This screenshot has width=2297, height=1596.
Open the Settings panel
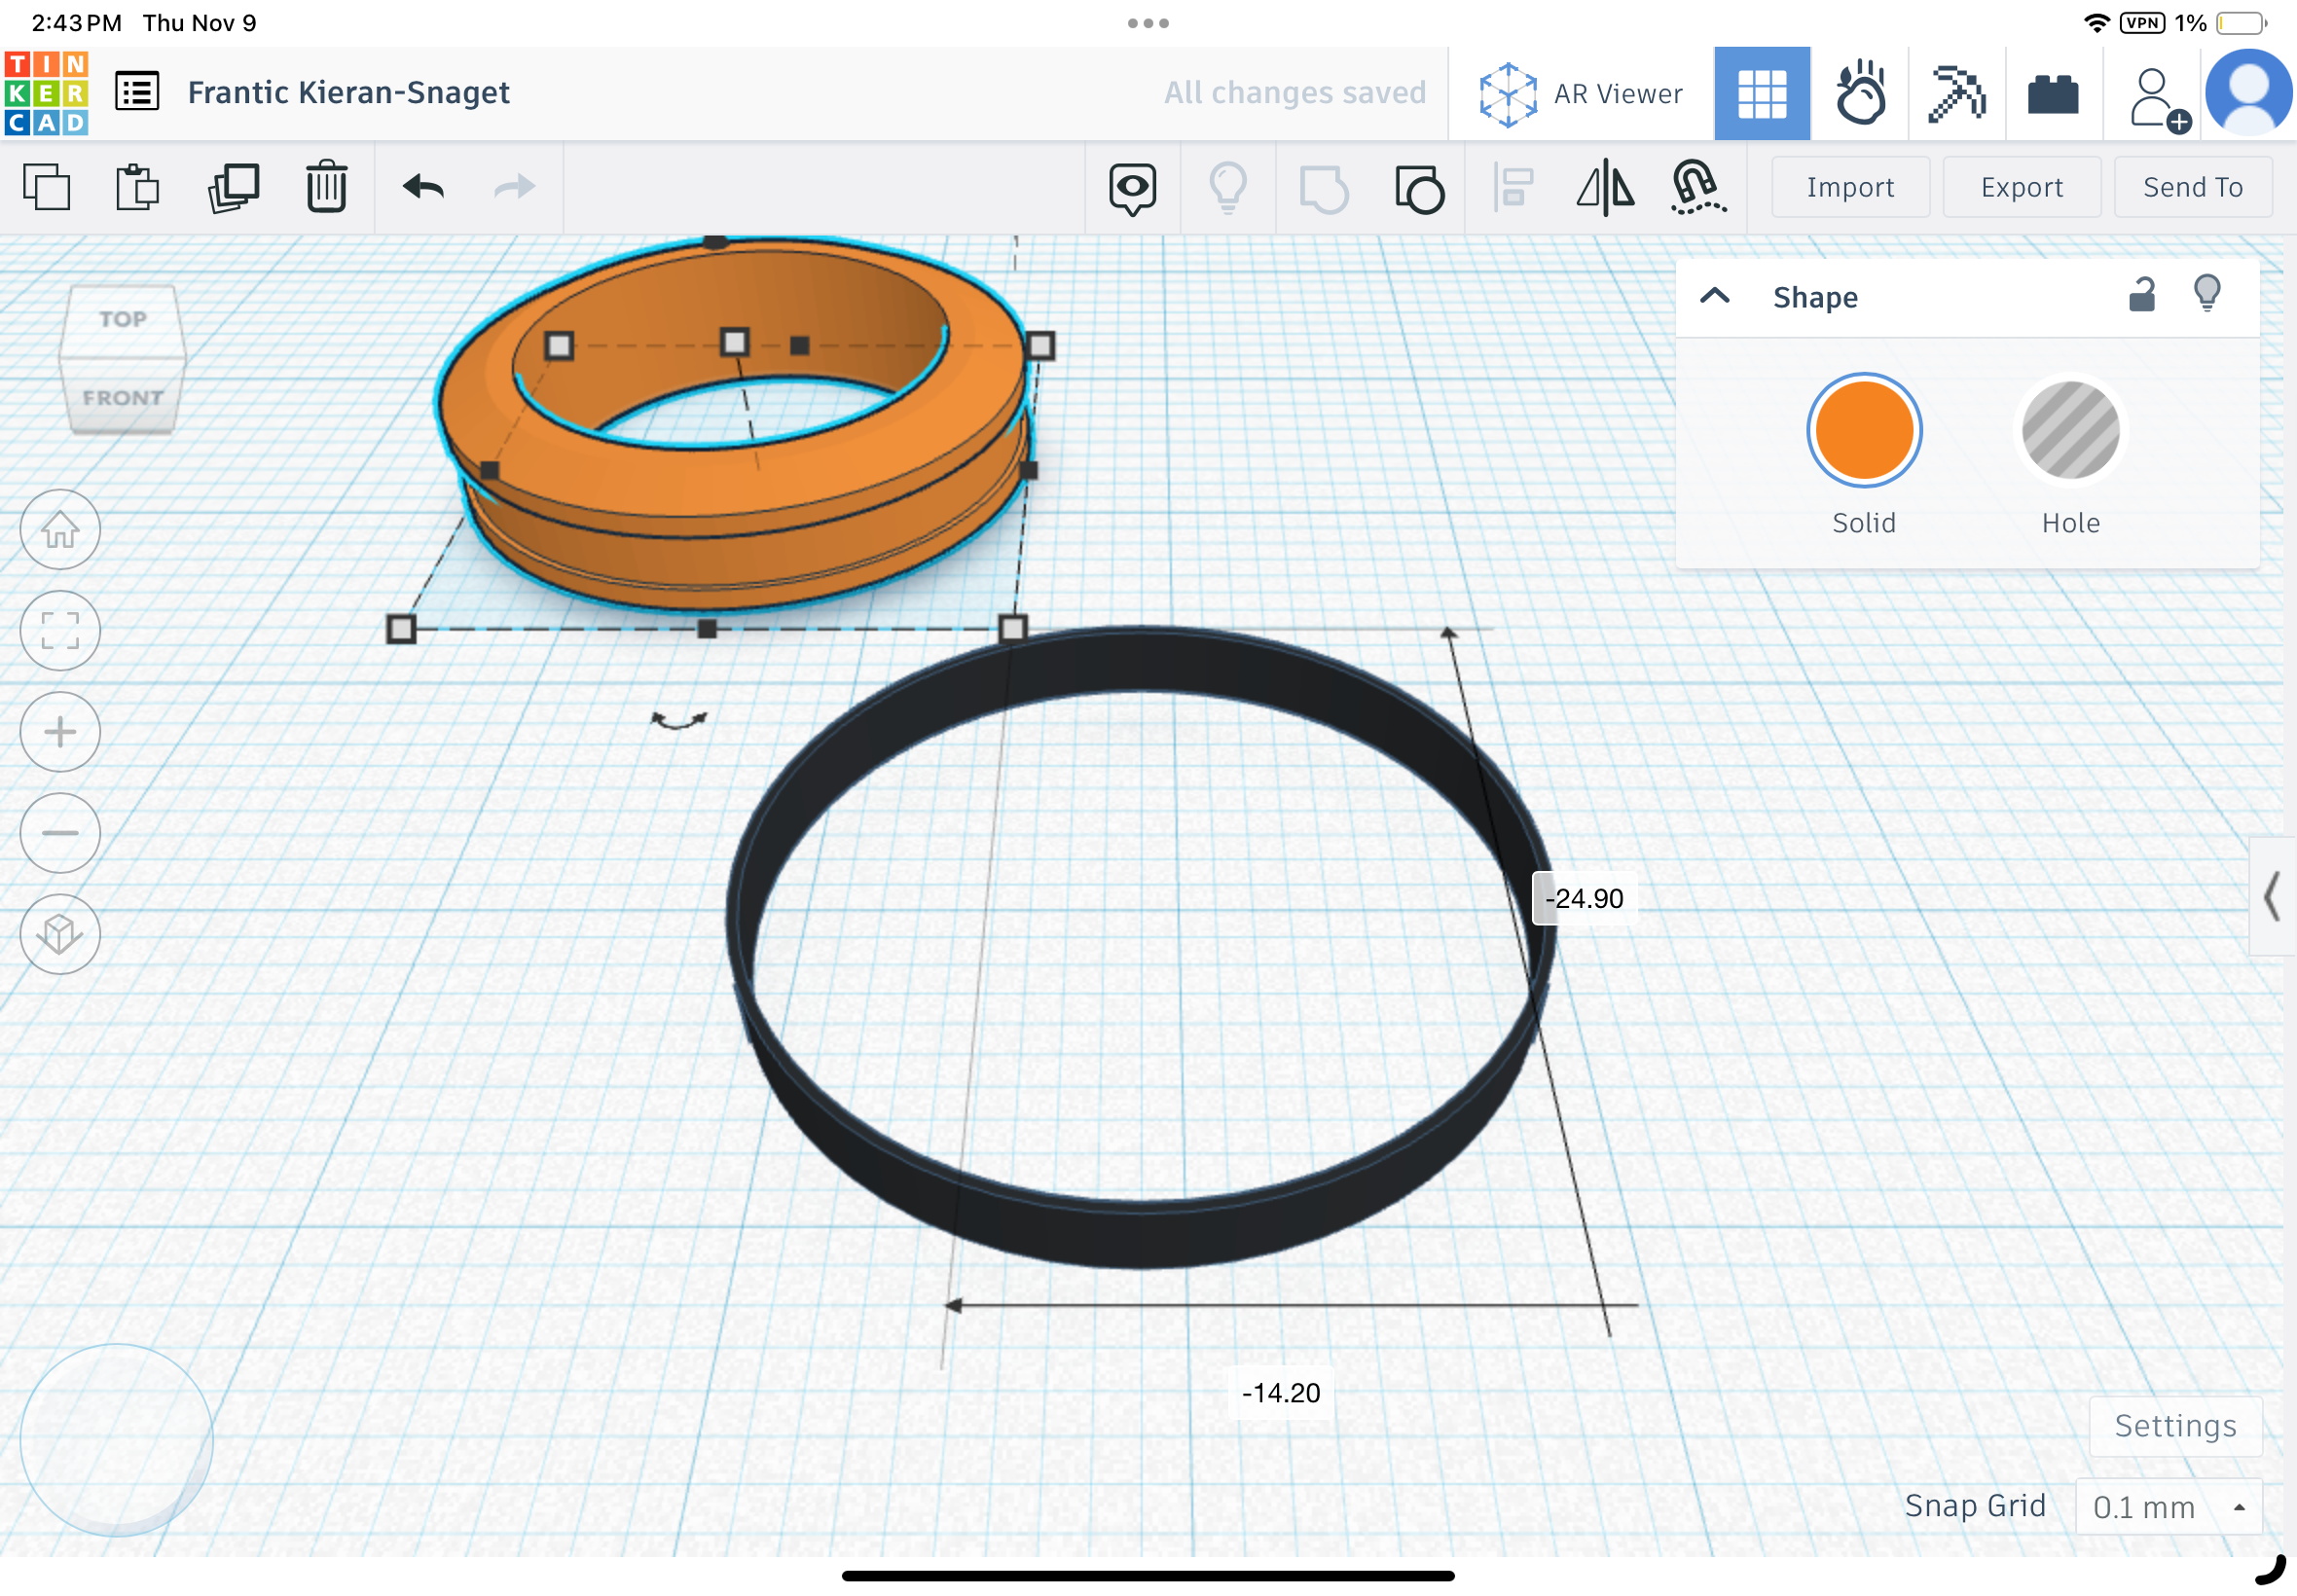tap(2175, 1425)
